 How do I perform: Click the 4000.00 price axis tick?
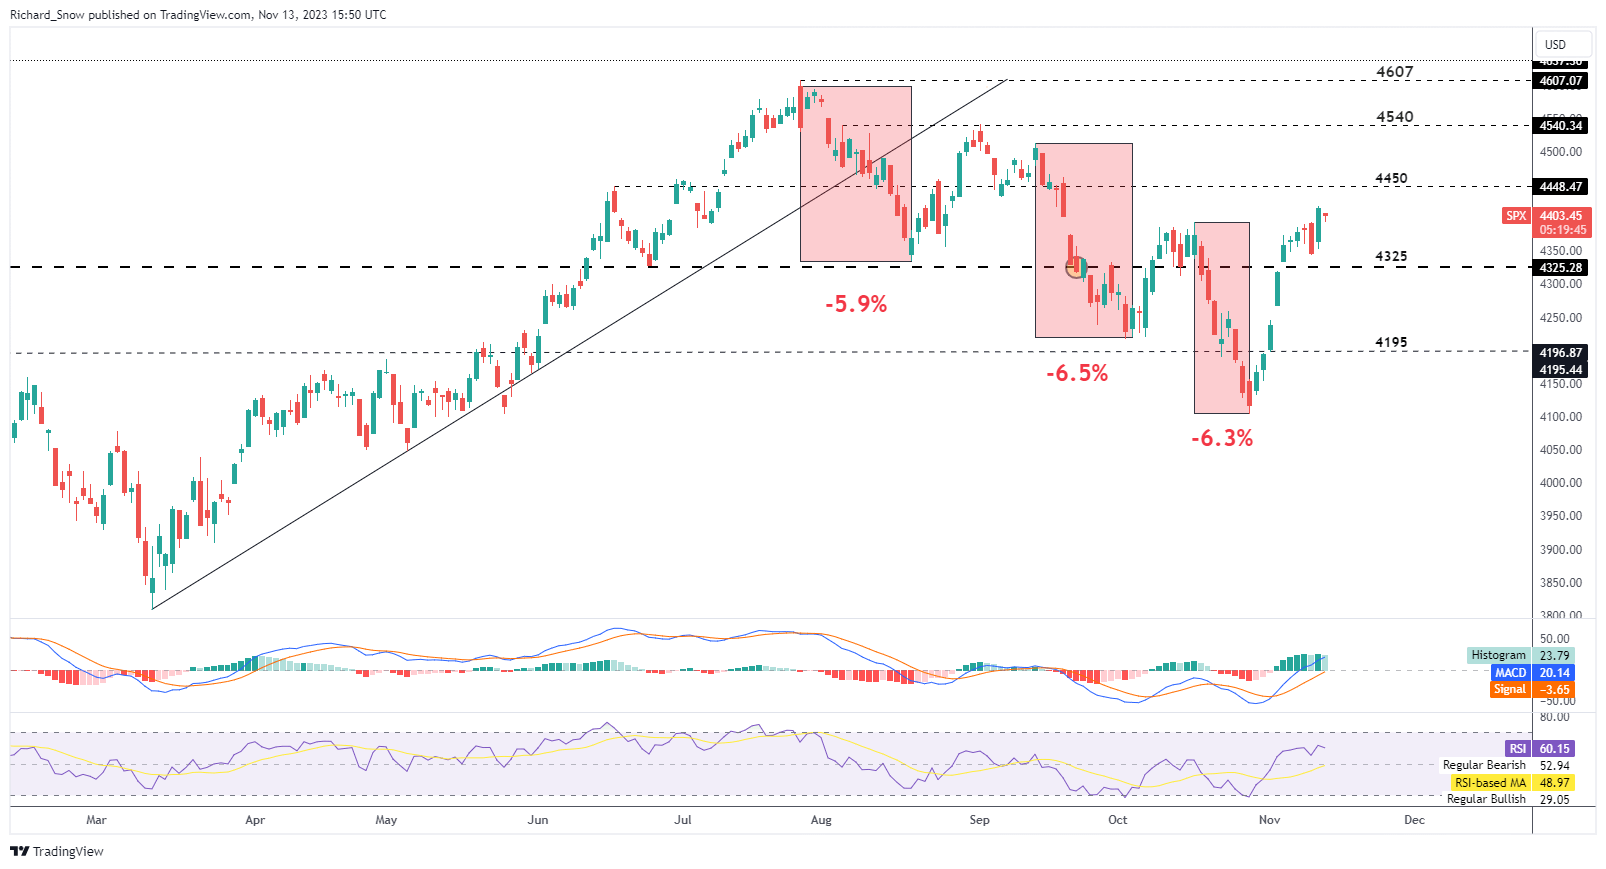1561,483
